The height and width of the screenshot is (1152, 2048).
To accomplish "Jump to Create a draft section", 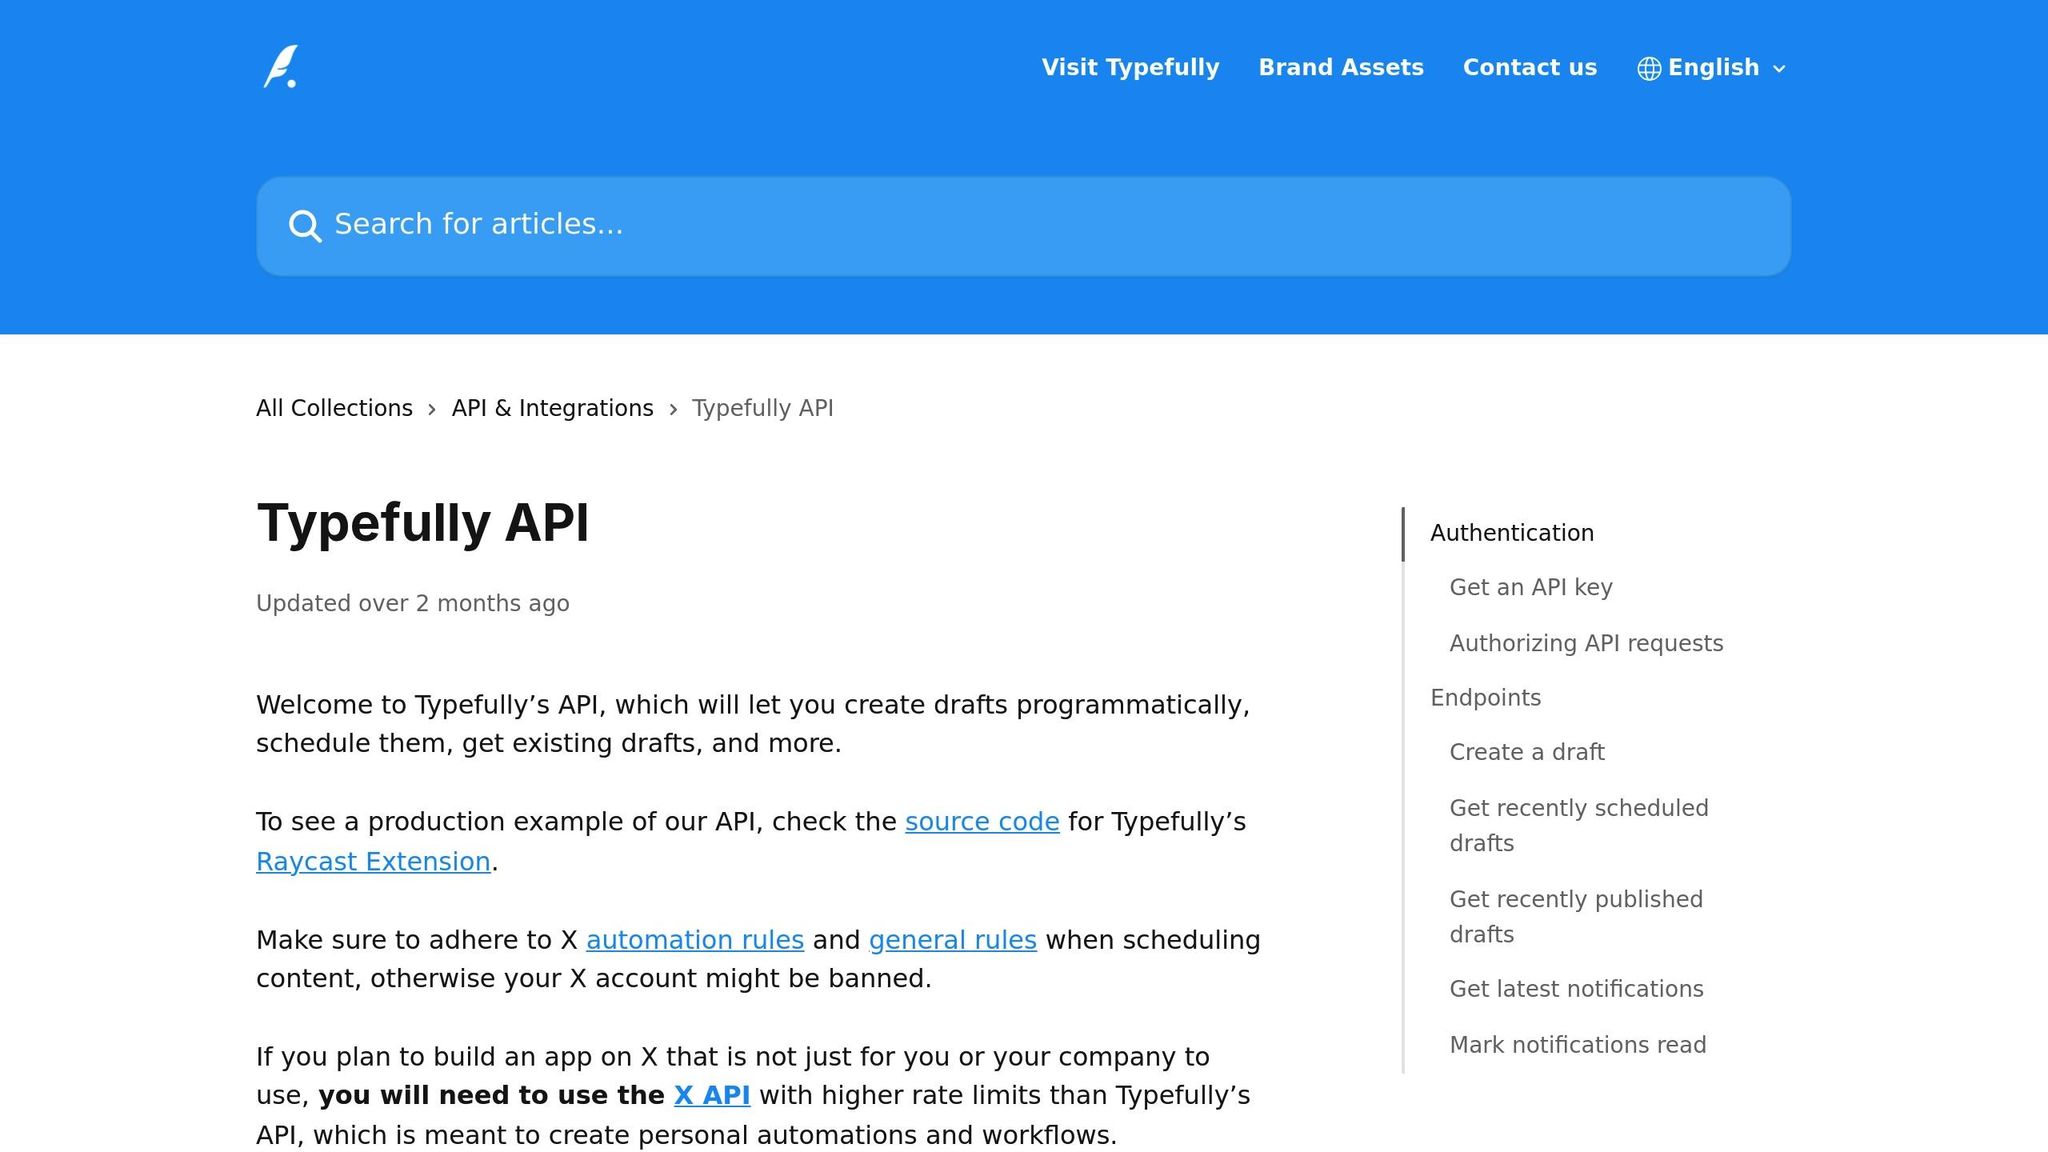I will click(x=1526, y=752).
